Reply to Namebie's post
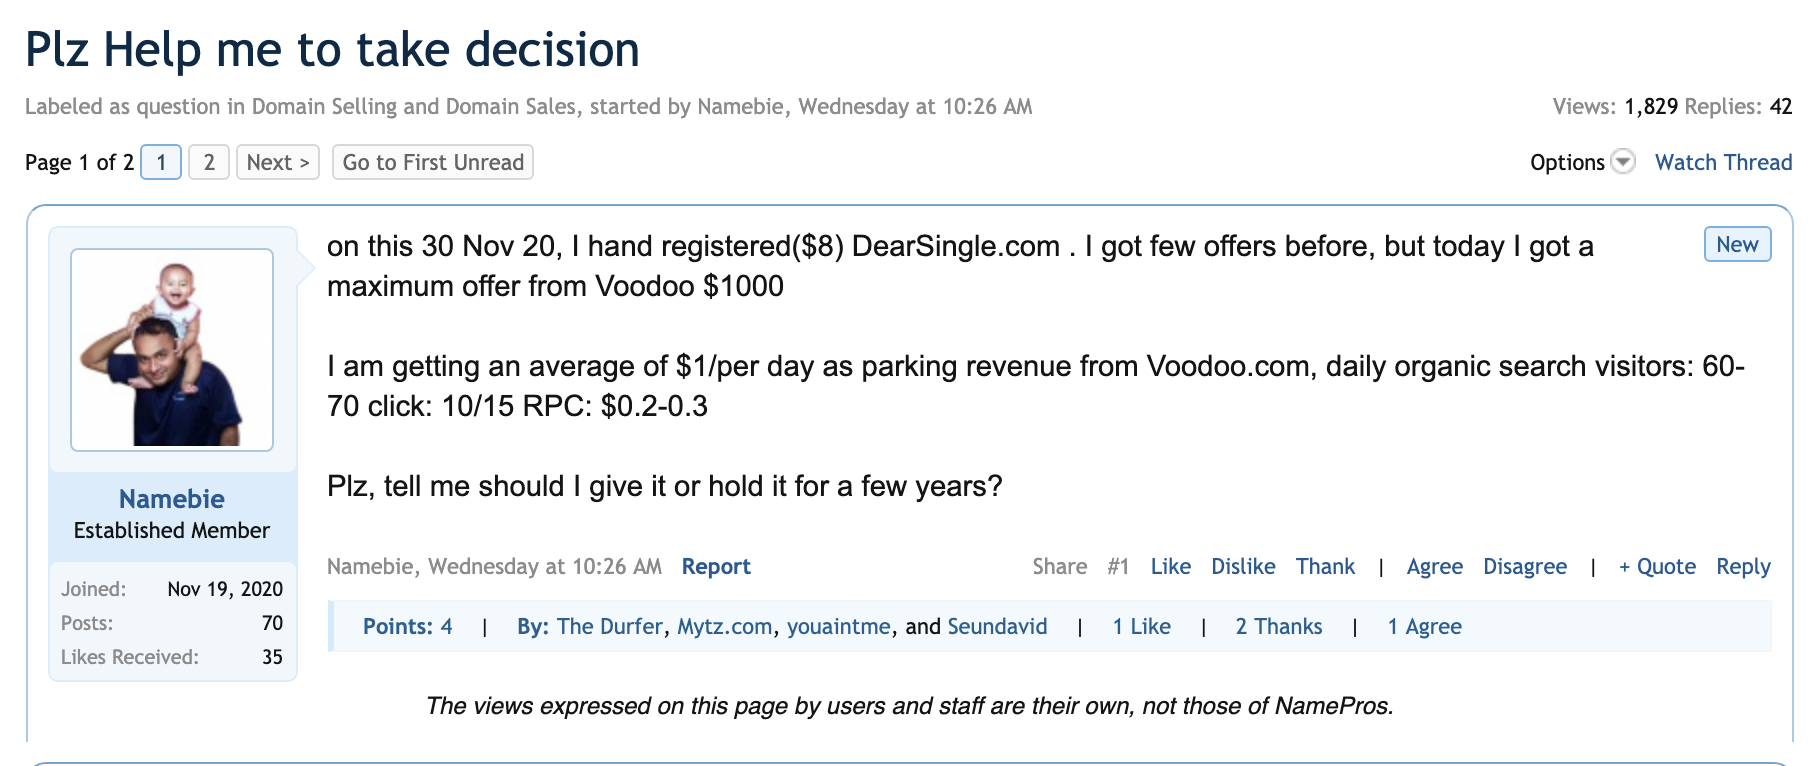The image size is (1812, 766). tap(1743, 566)
